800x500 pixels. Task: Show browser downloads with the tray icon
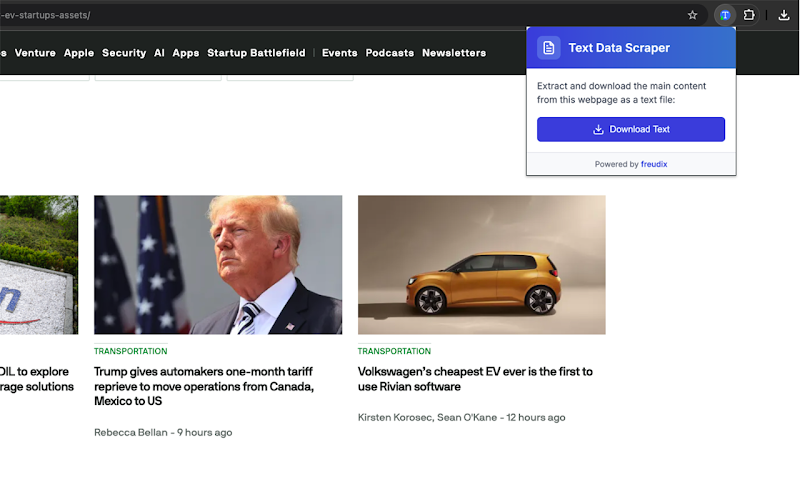pyautogui.click(x=784, y=15)
